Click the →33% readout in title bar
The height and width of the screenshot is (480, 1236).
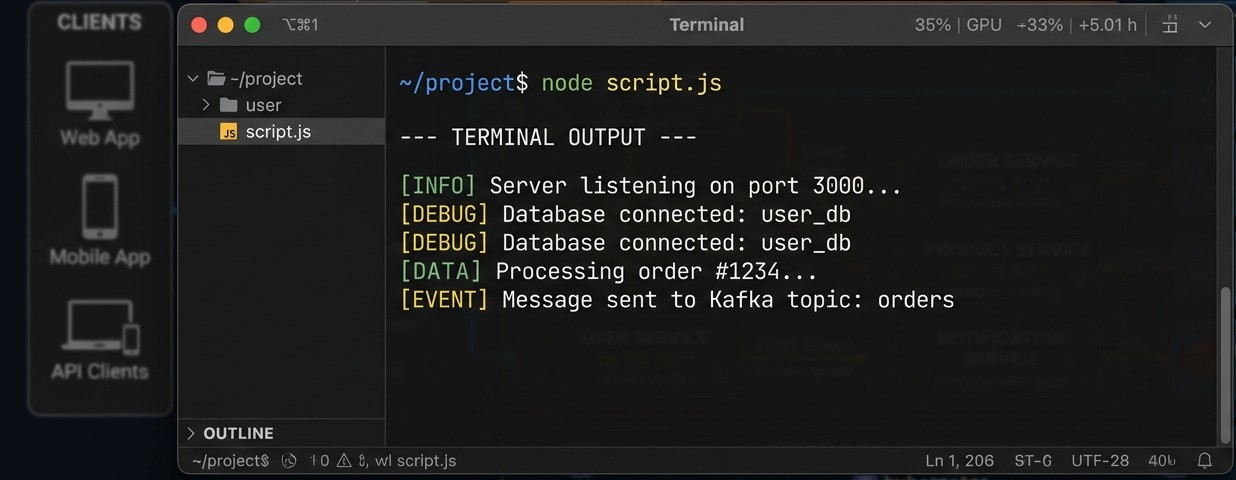point(1040,25)
